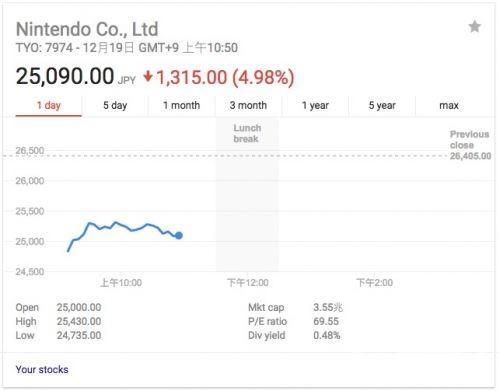Open the Your stocks link

point(42,370)
